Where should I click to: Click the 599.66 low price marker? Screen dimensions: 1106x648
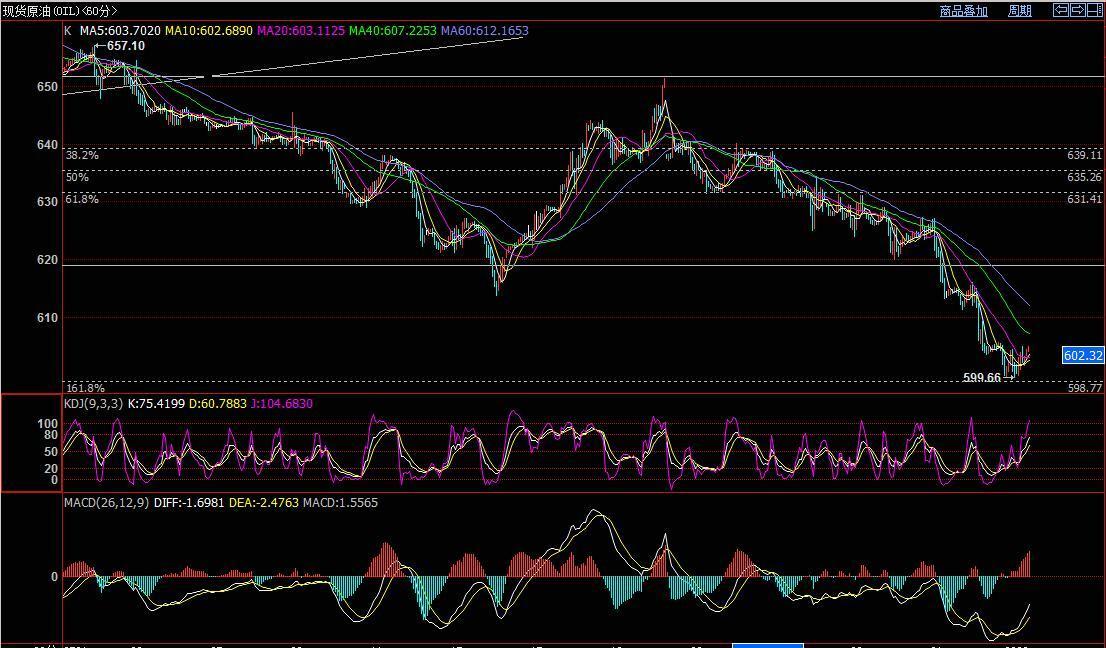(981, 378)
